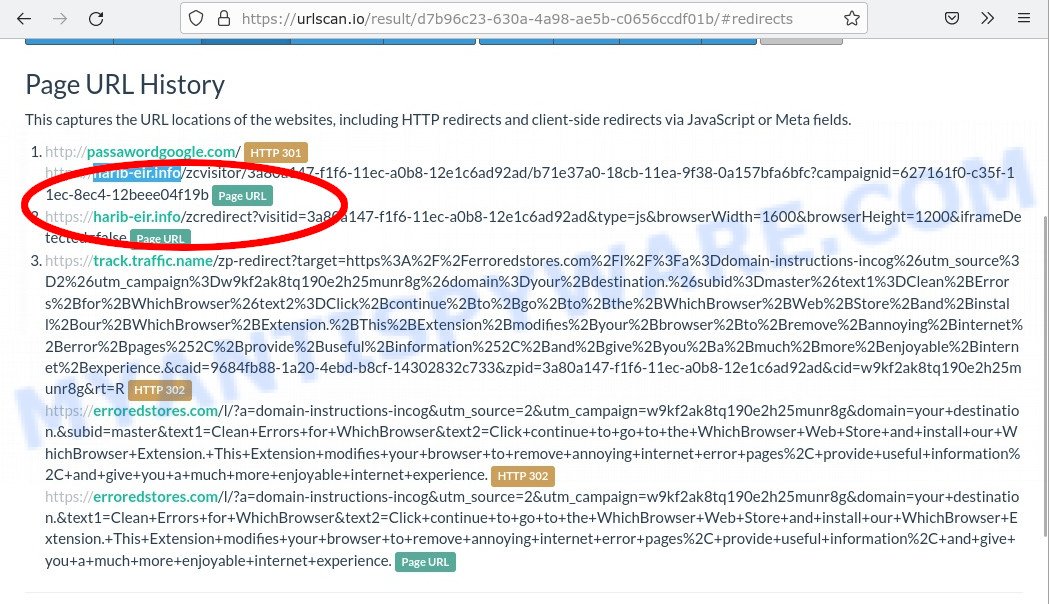
Task: Go forward using the browser forward arrow
Action: tap(60, 19)
